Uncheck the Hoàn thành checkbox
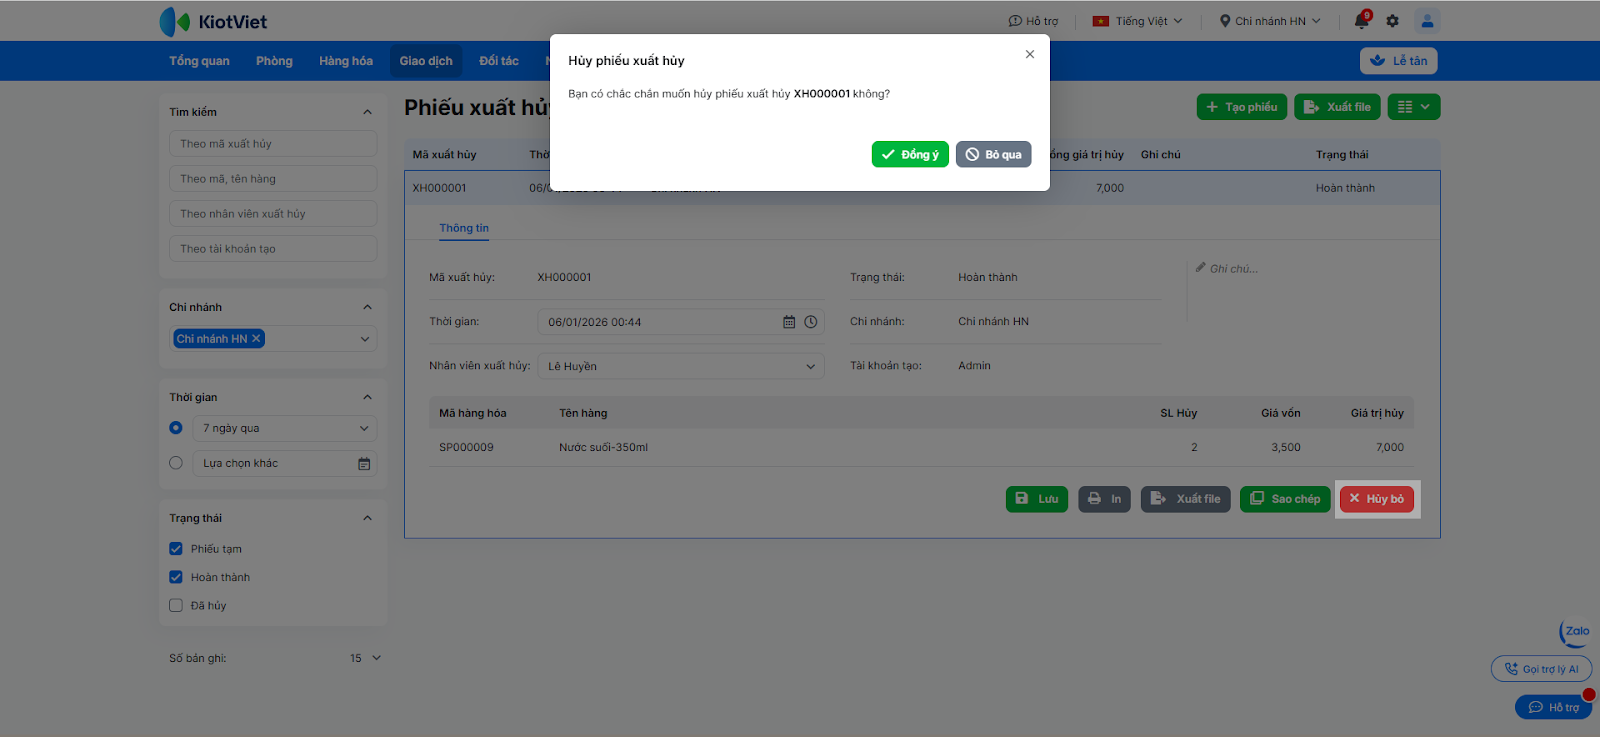The height and width of the screenshot is (737, 1600). click(x=176, y=577)
